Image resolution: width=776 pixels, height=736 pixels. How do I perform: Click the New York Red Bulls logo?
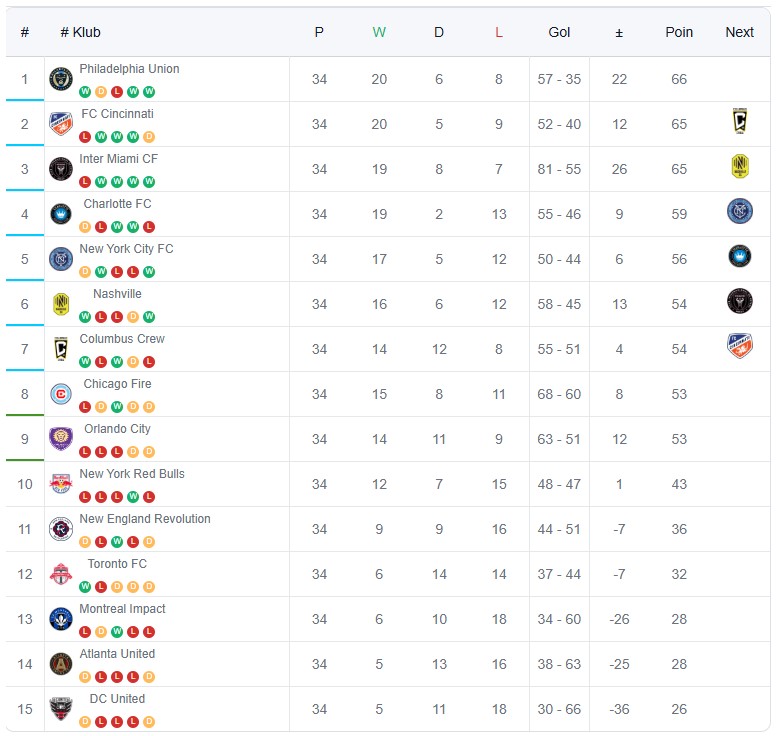pos(61,484)
